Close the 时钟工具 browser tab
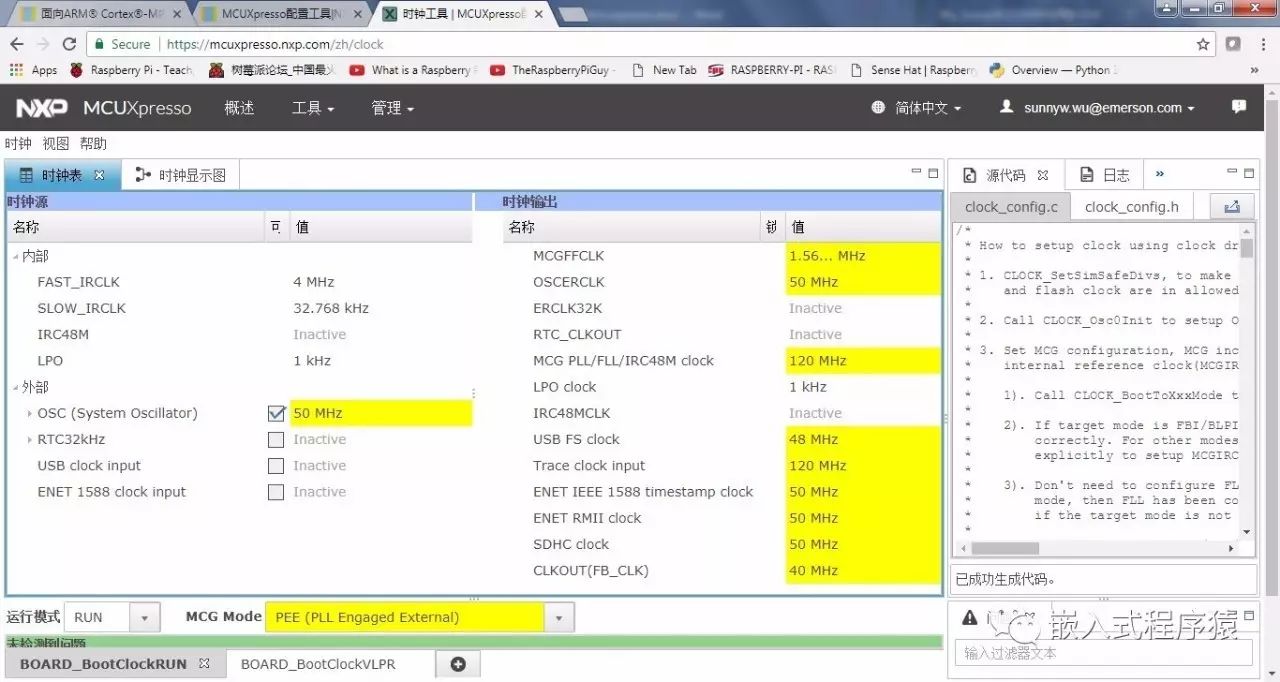The height and width of the screenshot is (682, 1280). [537, 14]
